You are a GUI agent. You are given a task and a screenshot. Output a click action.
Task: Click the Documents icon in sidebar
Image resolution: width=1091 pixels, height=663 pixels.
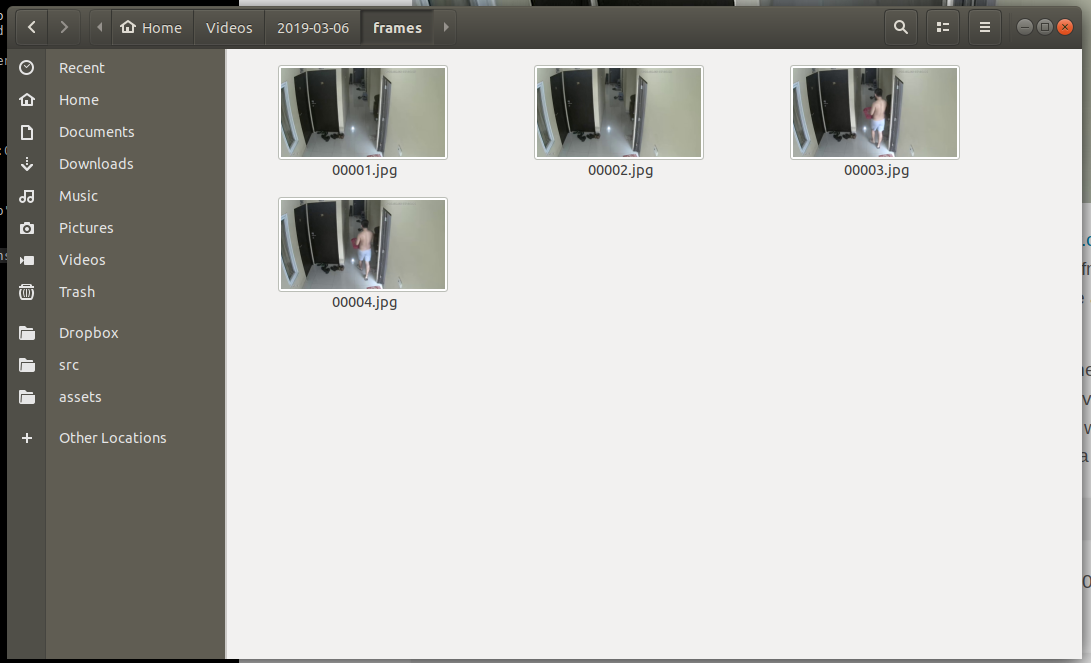[x=26, y=131]
